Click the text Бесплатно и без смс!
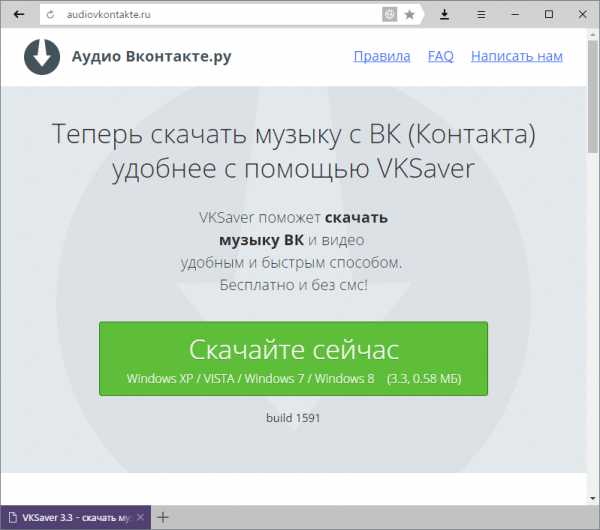600x530 pixels. (x=293, y=285)
